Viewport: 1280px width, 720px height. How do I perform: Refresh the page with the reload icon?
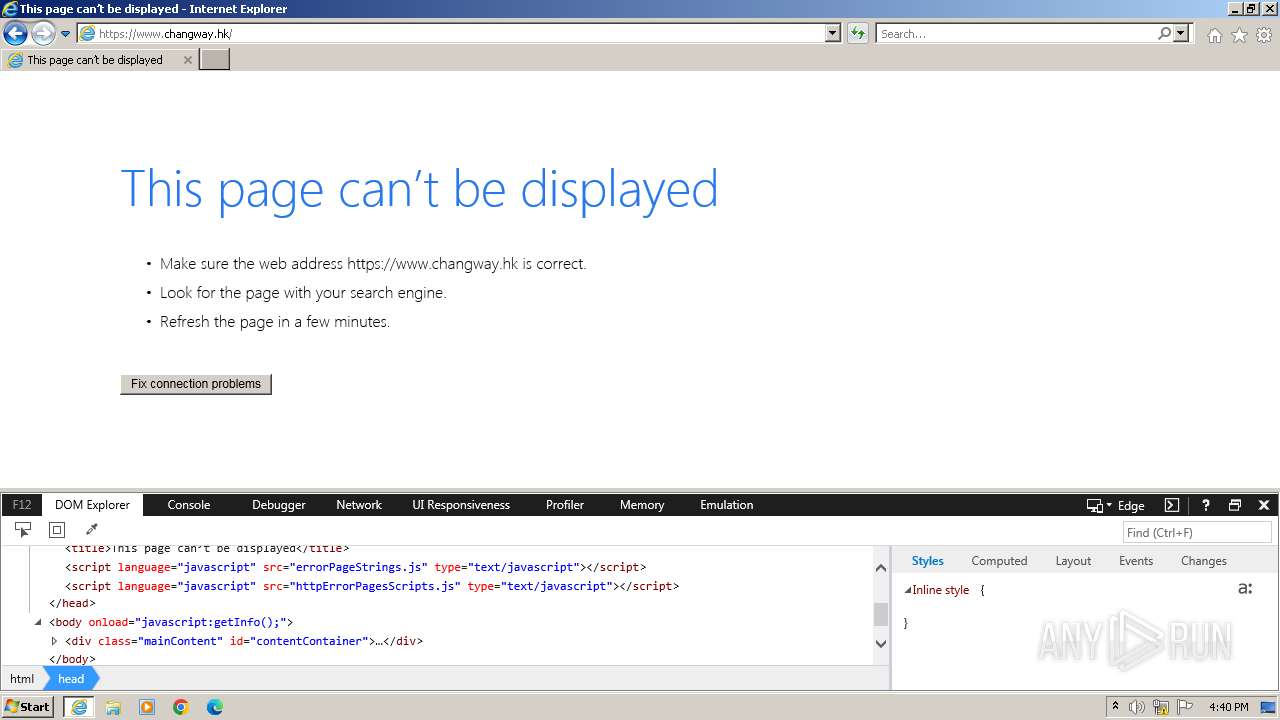[x=857, y=34]
